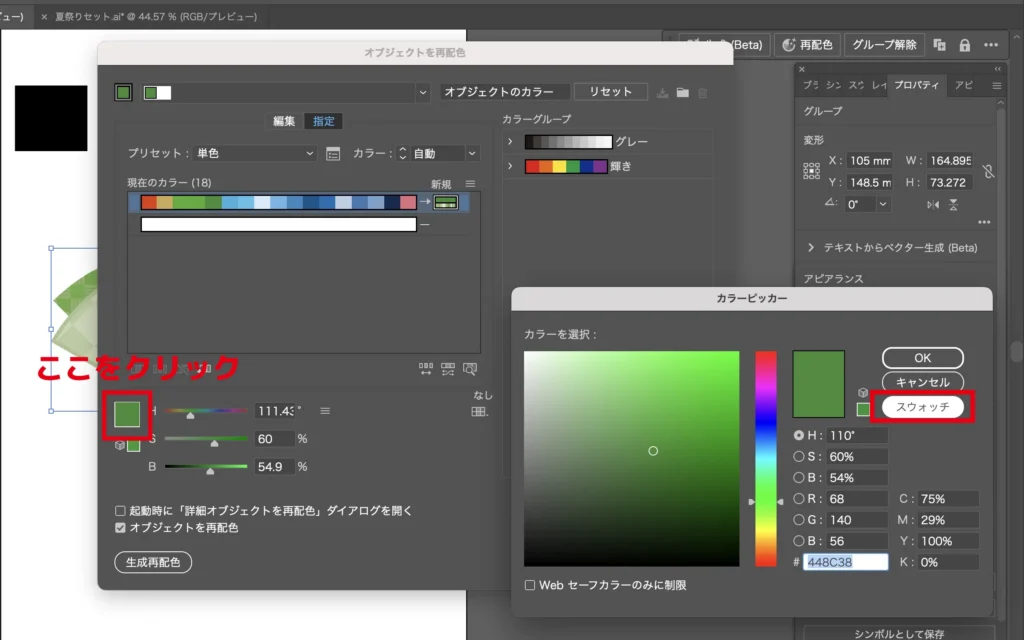Expand テキストからベクター生成 (Beta) section
The width and height of the screenshot is (1024, 640).
pyautogui.click(x=810, y=247)
